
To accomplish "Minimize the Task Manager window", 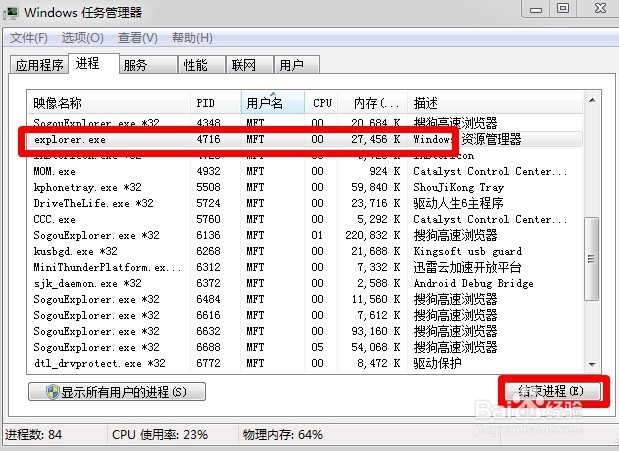I will click(536, 9).
